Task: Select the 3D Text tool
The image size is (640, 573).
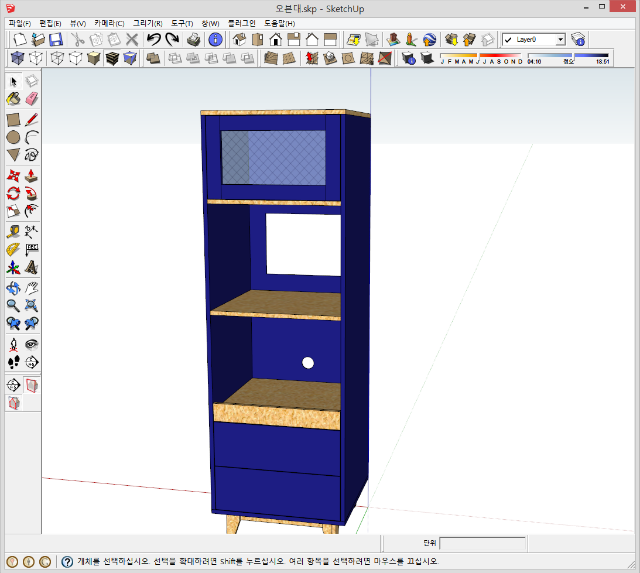Action: coord(31,267)
